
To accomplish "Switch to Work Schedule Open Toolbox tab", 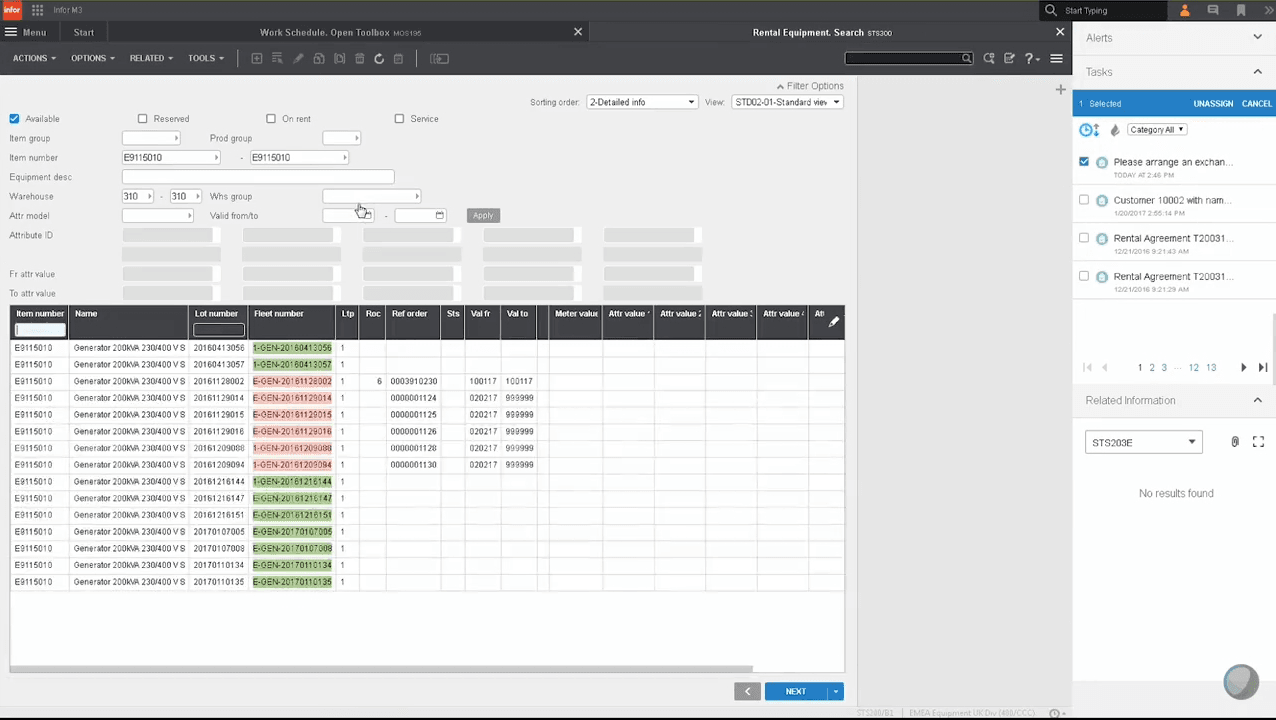I will pos(340,32).
